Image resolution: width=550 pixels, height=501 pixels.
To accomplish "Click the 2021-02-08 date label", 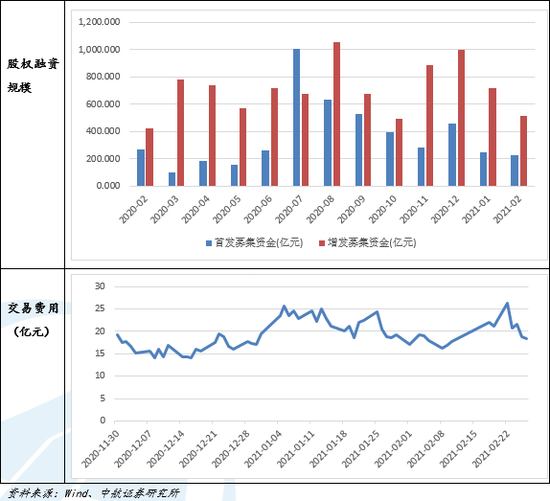I will [426, 449].
